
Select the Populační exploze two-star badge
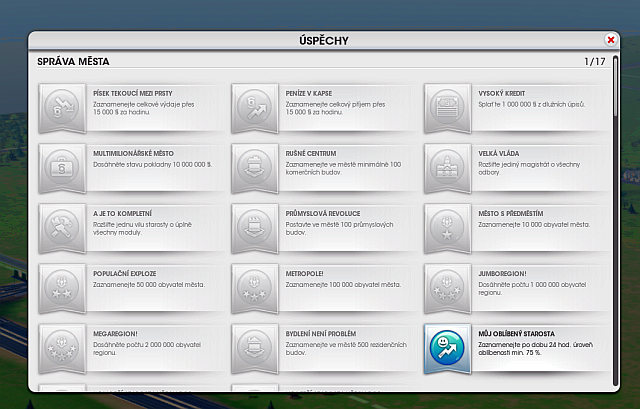click(62, 288)
